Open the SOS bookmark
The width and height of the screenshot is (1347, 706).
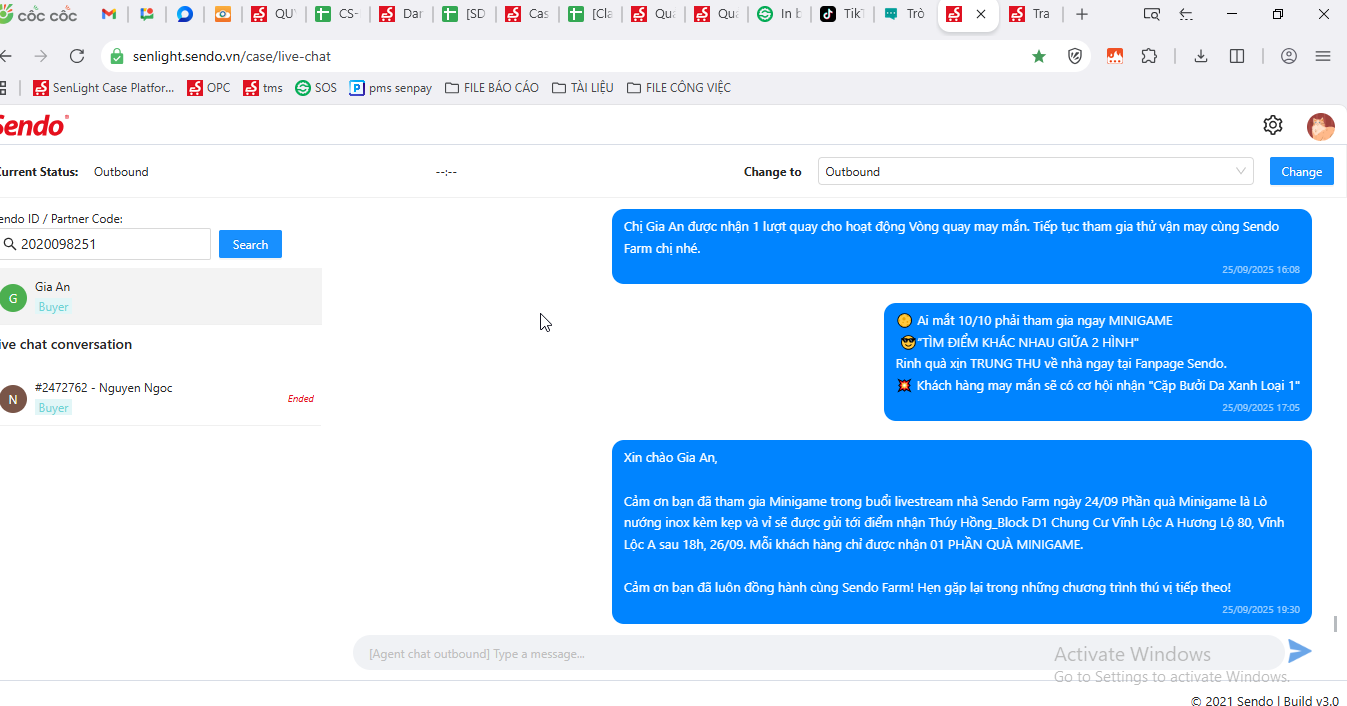pos(316,88)
